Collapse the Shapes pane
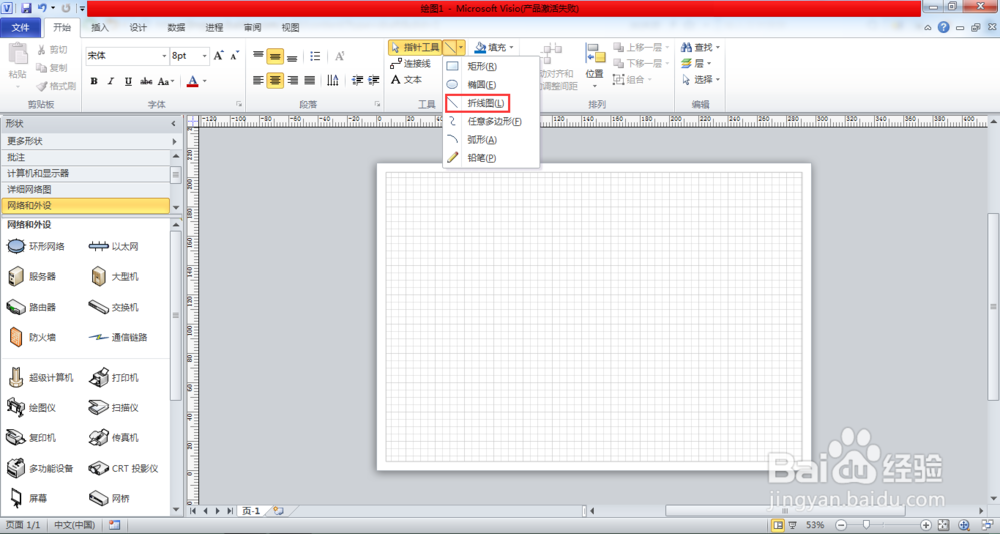 tap(173, 124)
